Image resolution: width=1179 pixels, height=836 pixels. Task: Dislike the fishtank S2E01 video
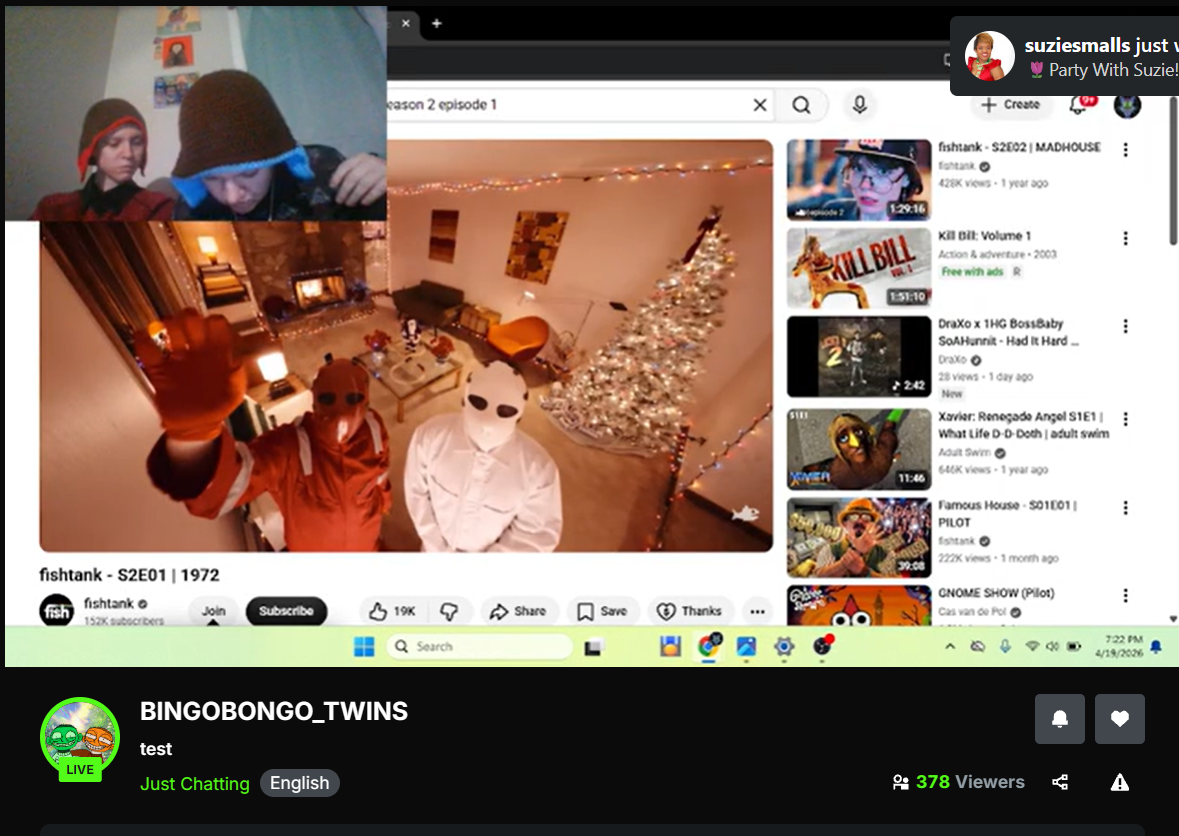(x=449, y=611)
